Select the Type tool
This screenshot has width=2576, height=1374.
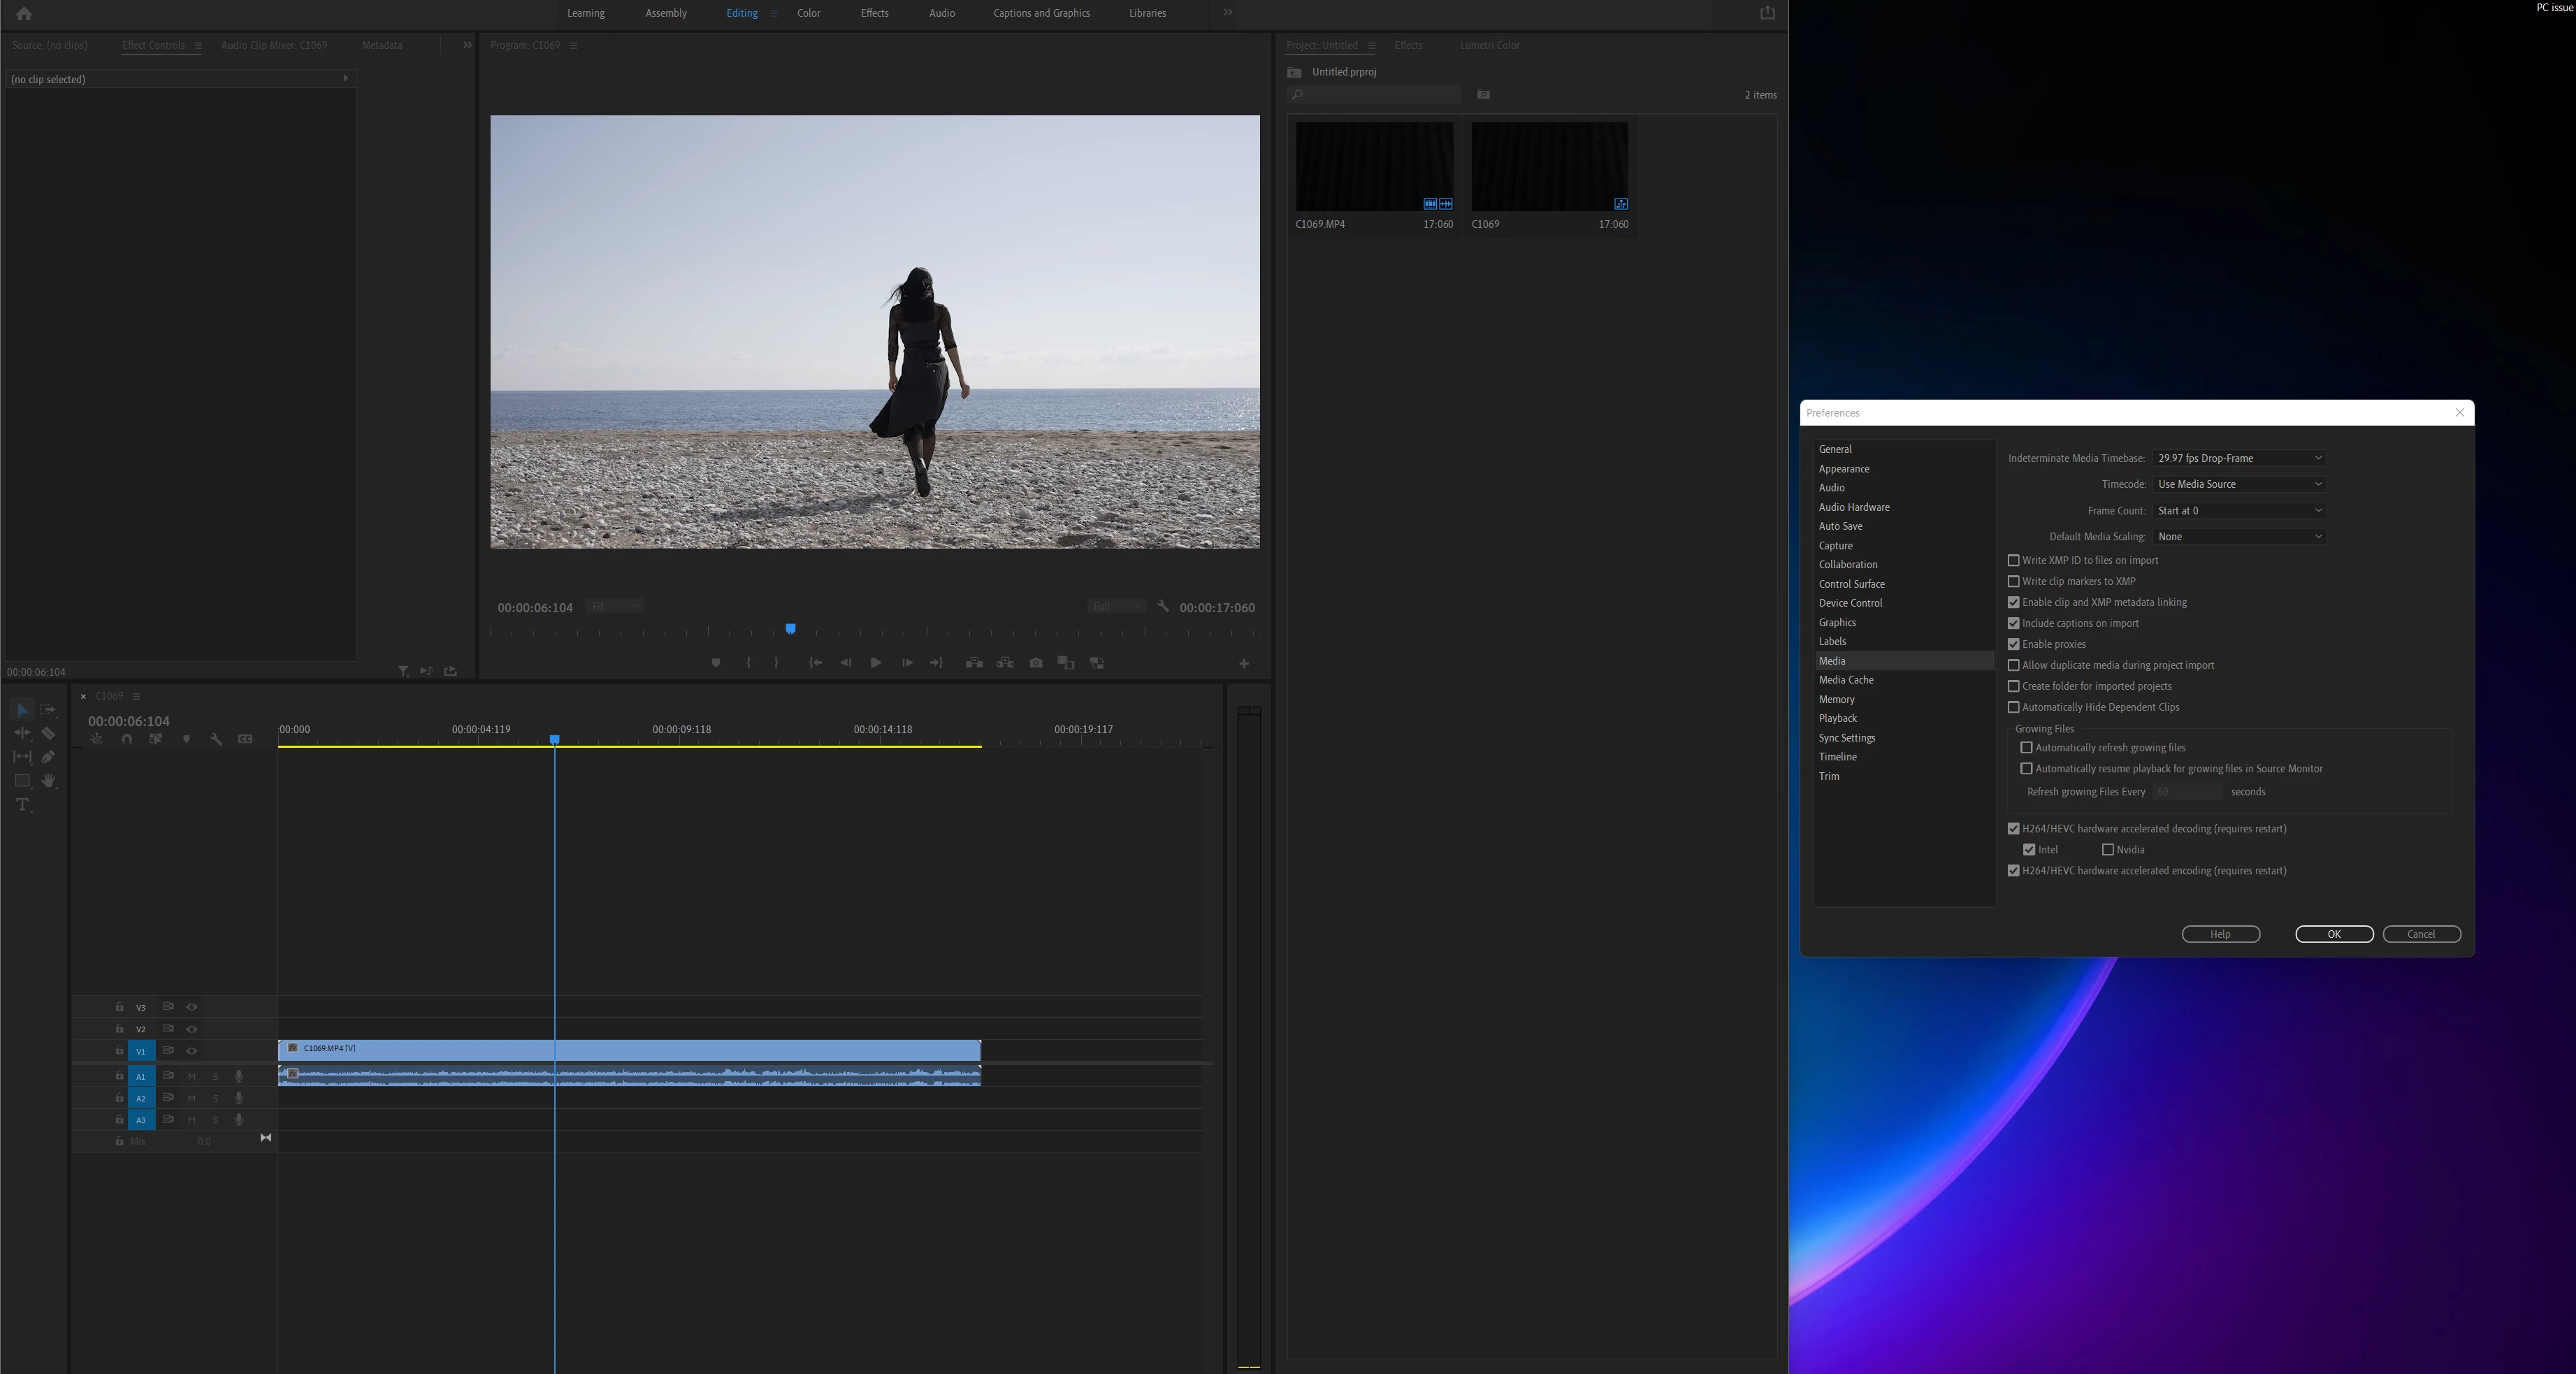tap(22, 804)
